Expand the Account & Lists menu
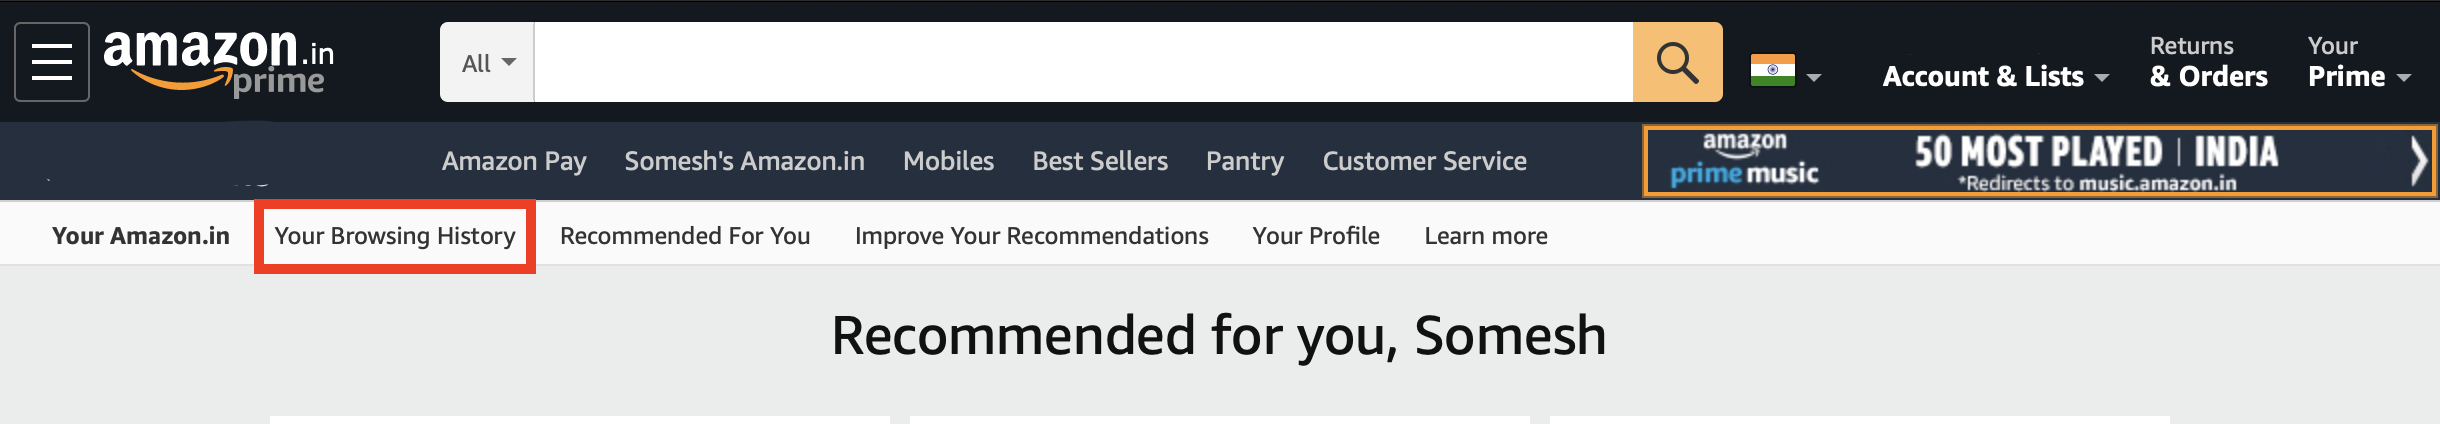Screen dimensions: 2440x424 1996,76
